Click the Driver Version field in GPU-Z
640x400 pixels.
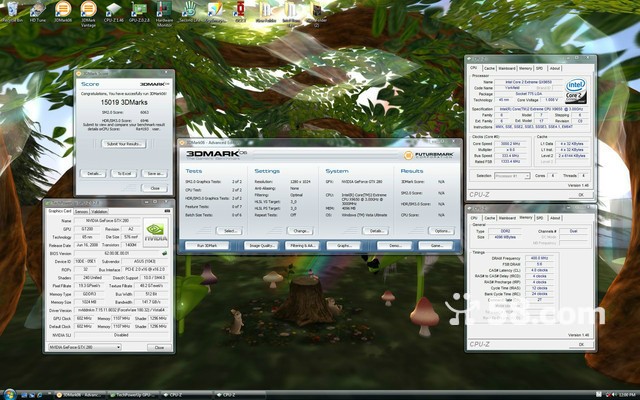pyautogui.click(x=122, y=310)
